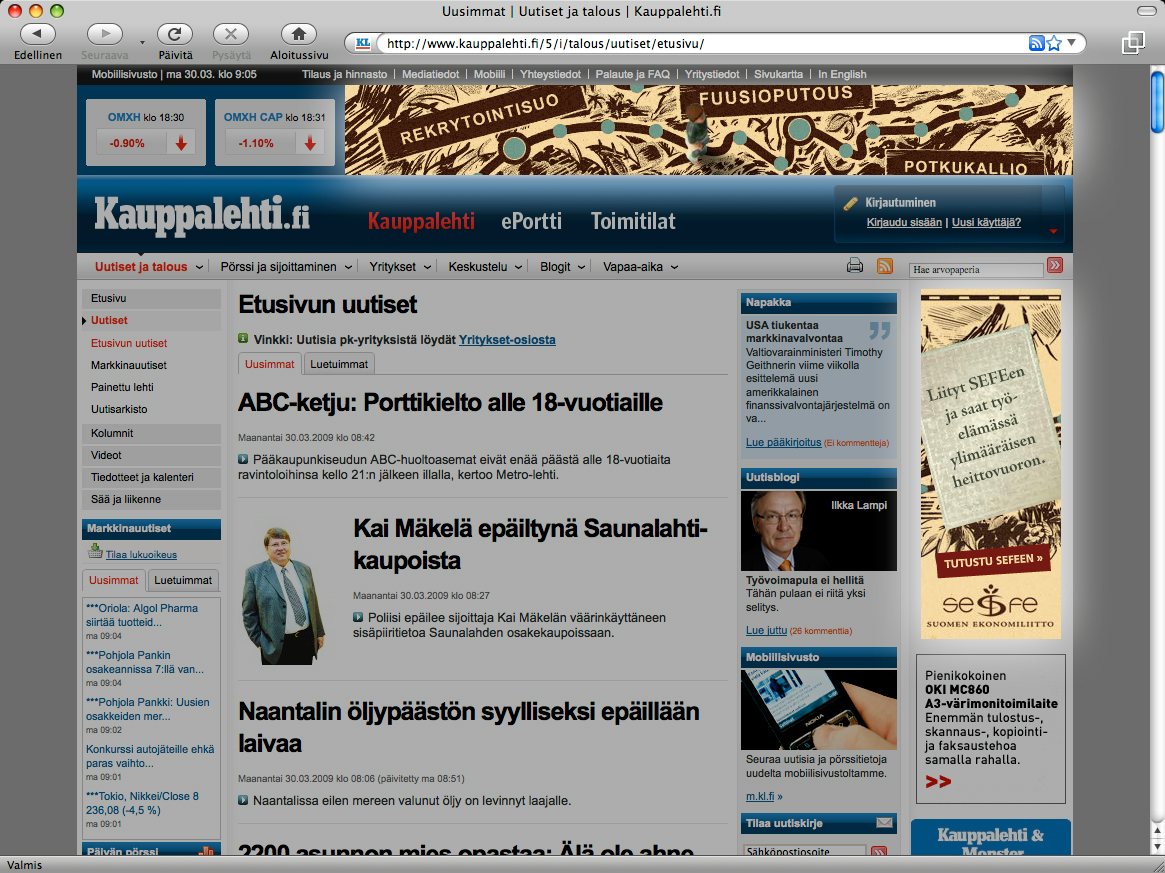Click the tabs overview icon in toolbar
This screenshot has width=1165, height=873.
tap(1133, 42)
